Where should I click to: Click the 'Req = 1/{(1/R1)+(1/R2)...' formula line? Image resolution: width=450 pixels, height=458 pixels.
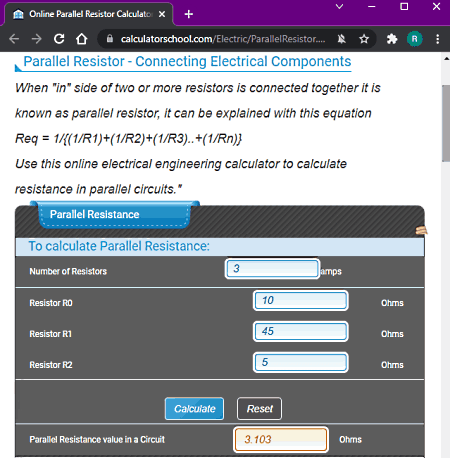click(128, 138)
